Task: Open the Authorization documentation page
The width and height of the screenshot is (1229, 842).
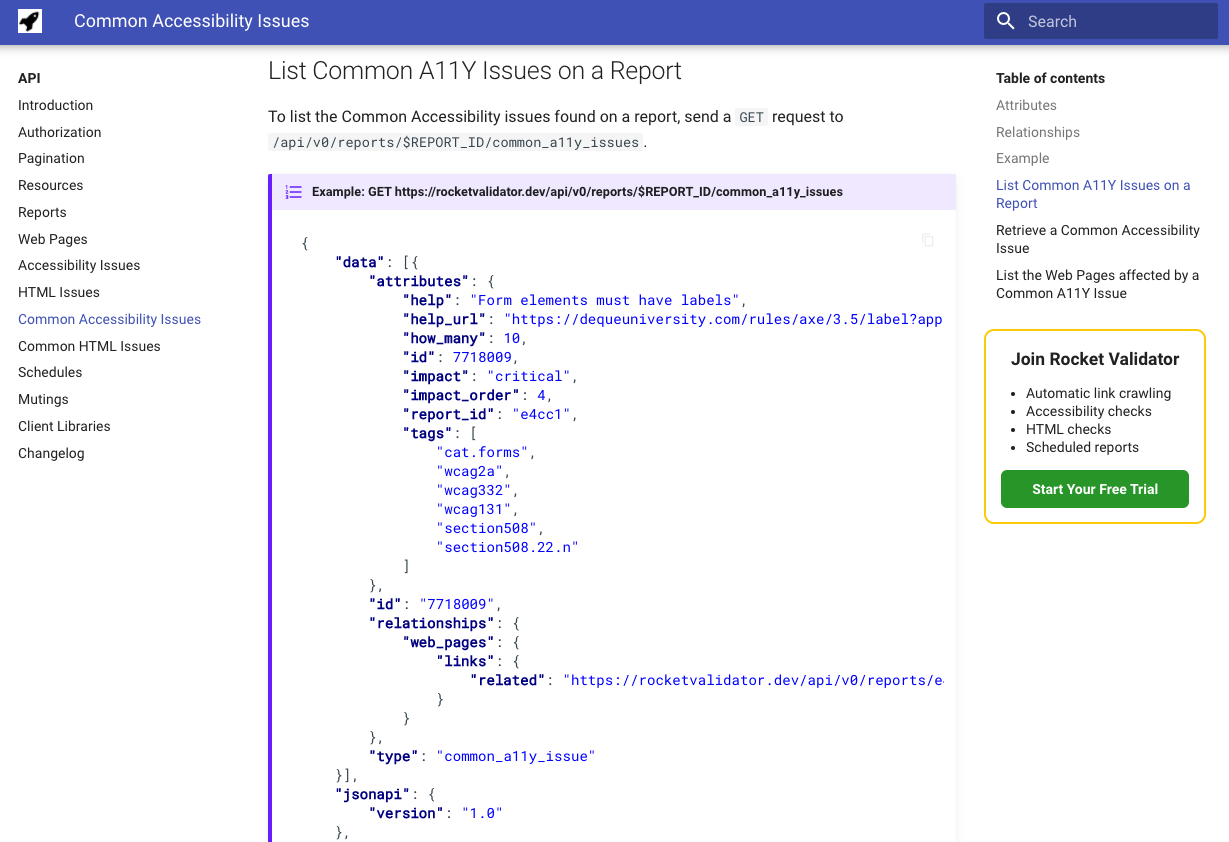Action: pyautogui.click(x=59, y=131)
